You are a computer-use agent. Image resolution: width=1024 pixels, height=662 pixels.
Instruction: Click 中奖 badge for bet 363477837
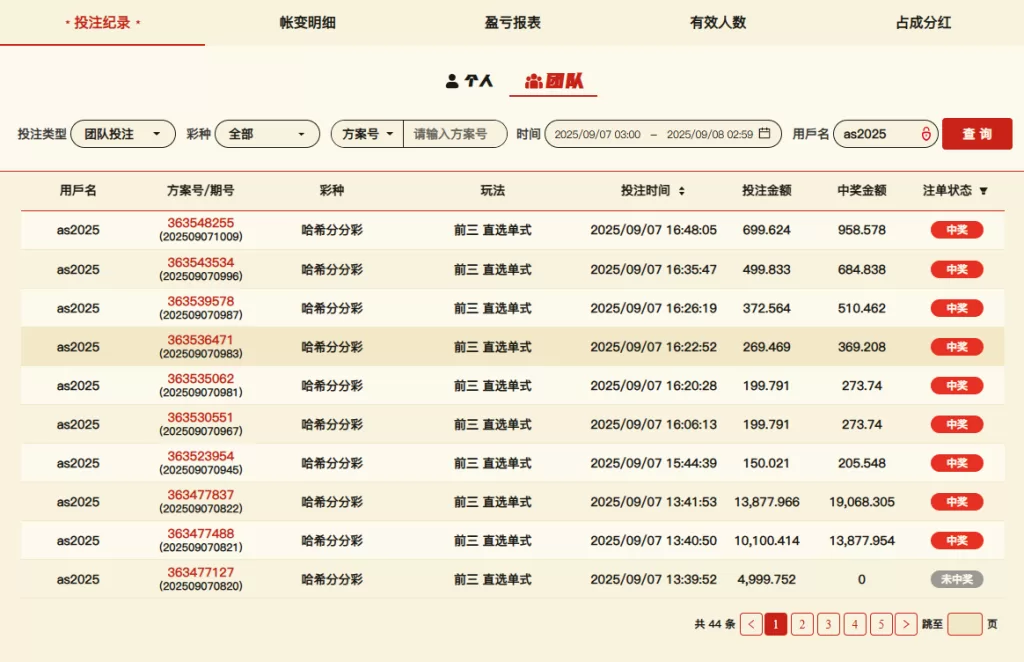[957, 502]
